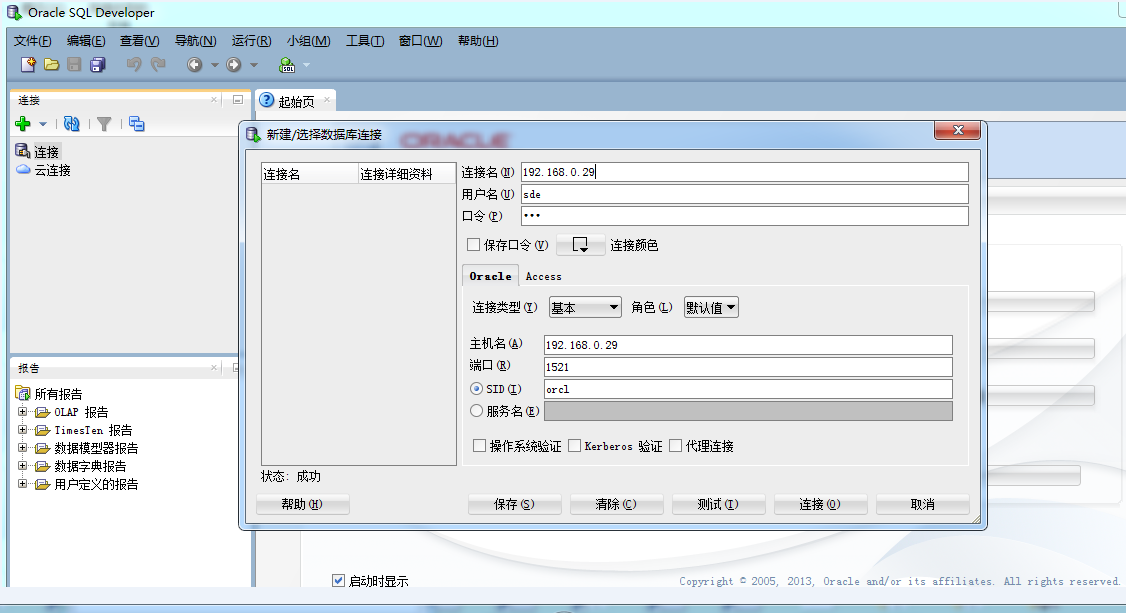
Task: Open the 连接类型 dropdown
Action: pos(584,307)
